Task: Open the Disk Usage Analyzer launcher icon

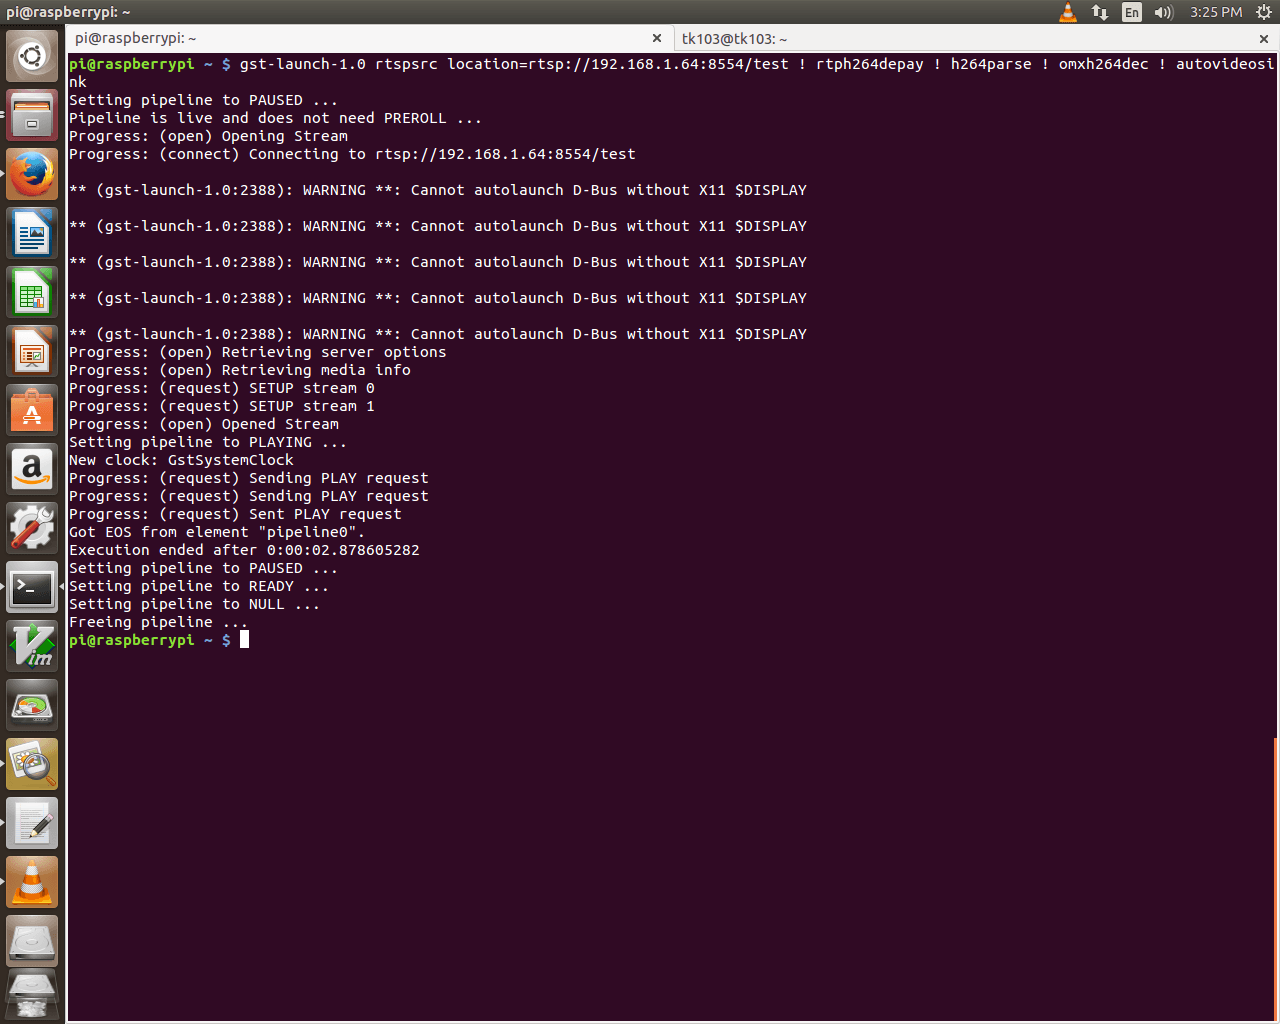Action: [32, 705]
